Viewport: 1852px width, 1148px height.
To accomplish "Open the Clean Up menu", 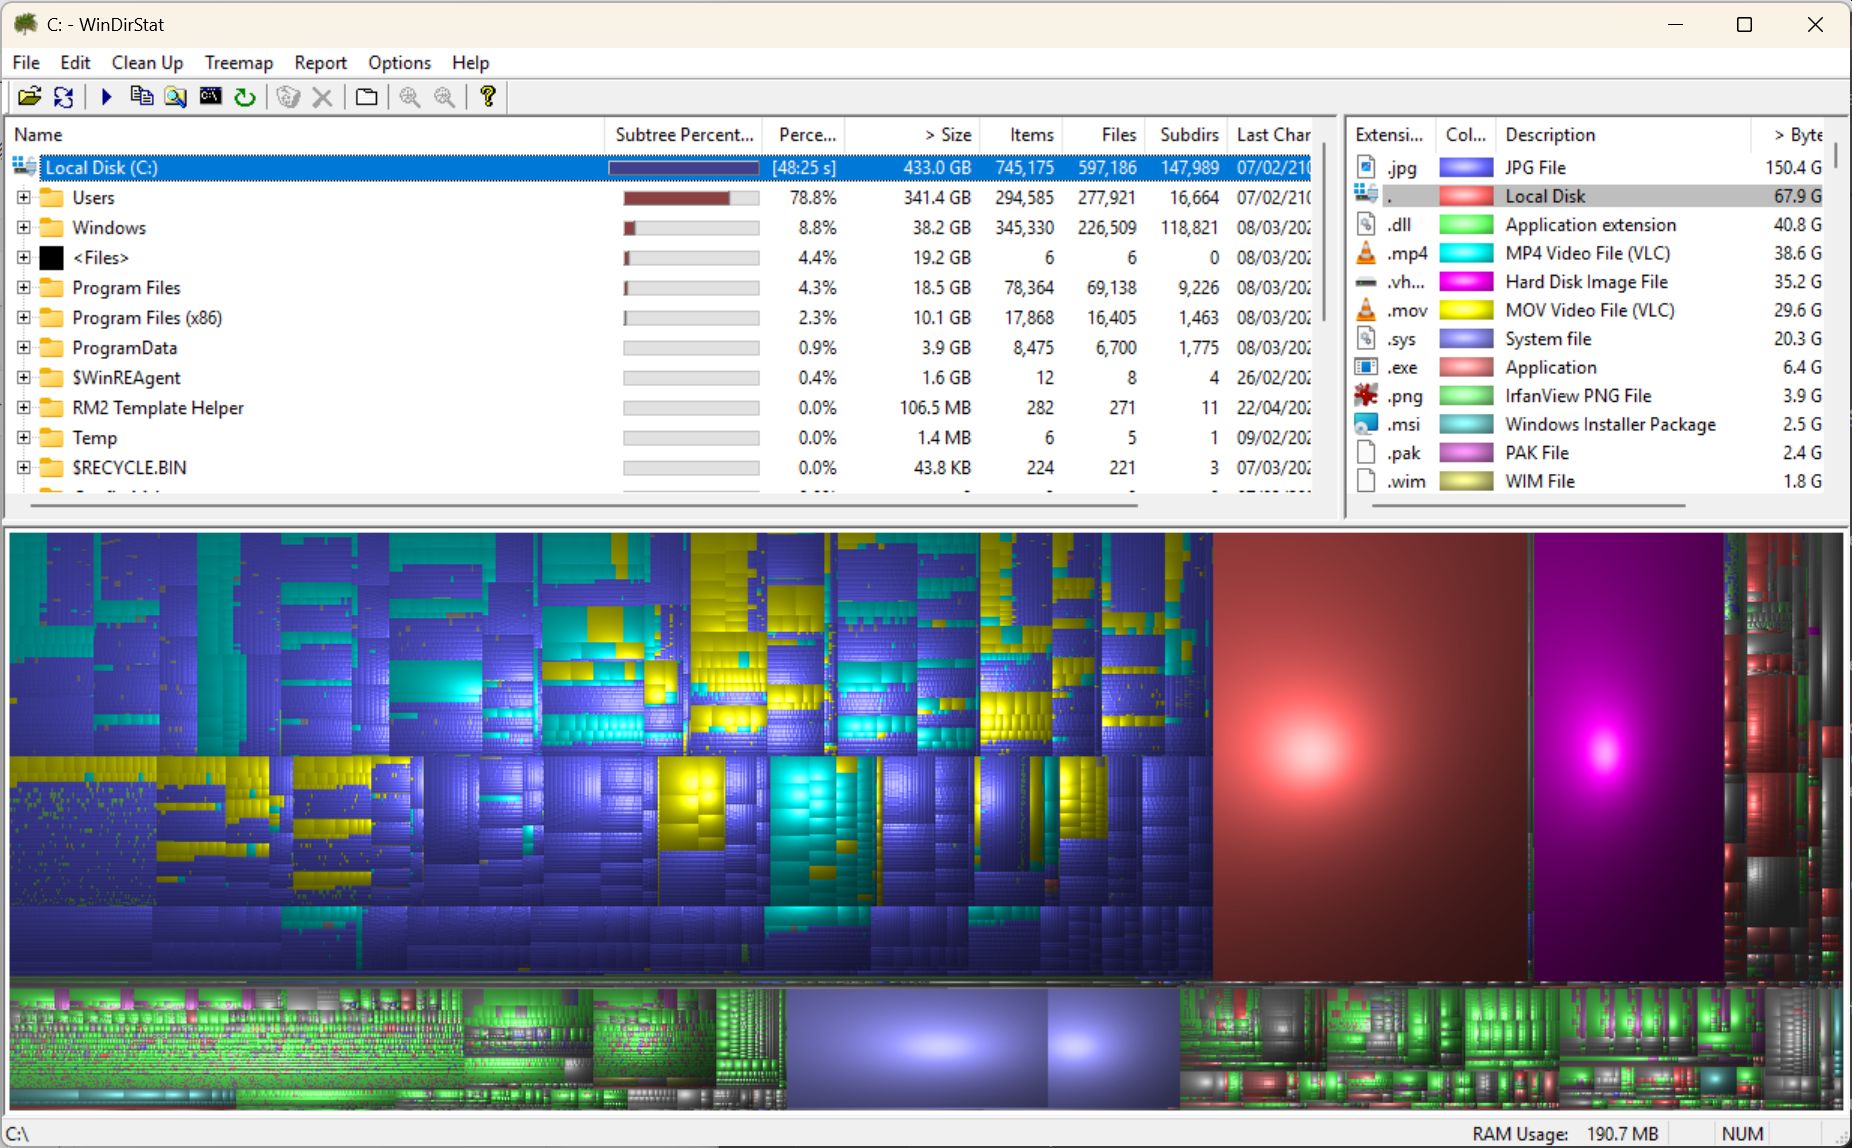I will point(147,63).
